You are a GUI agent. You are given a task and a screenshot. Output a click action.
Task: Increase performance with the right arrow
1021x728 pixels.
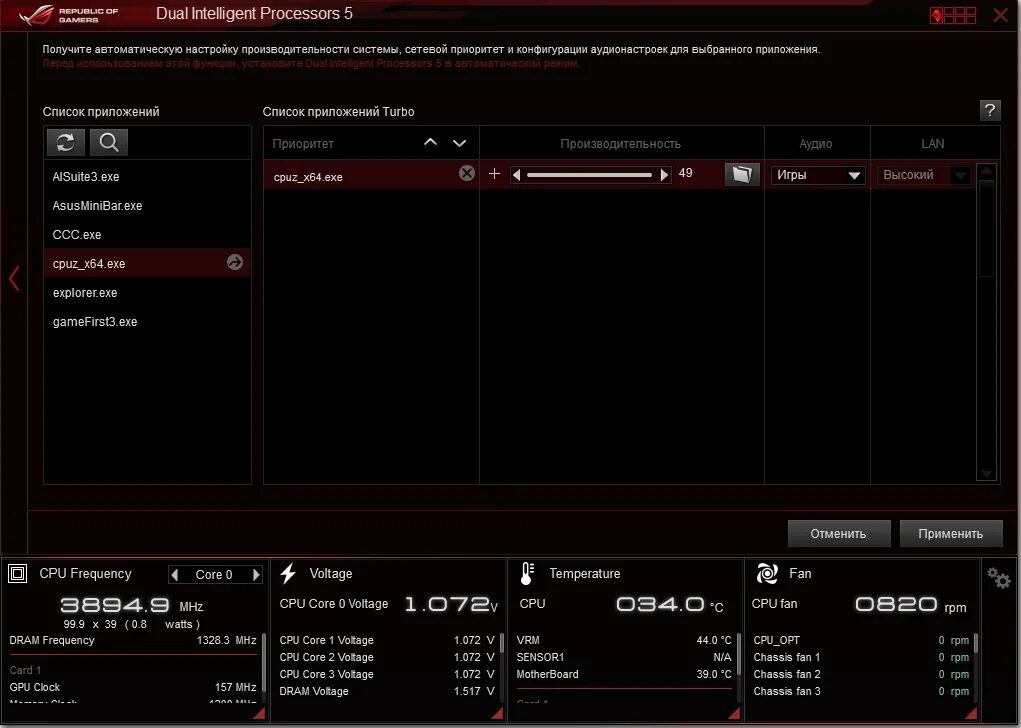[664, 175]
